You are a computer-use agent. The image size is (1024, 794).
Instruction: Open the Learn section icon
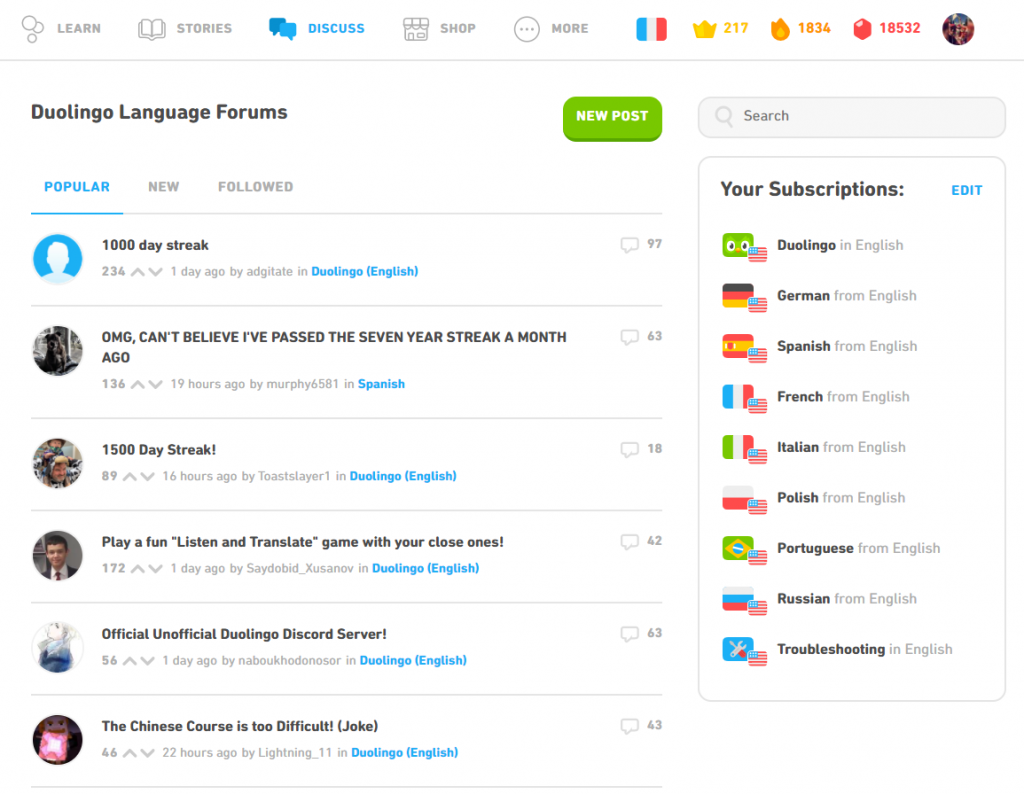click(32, 29)
